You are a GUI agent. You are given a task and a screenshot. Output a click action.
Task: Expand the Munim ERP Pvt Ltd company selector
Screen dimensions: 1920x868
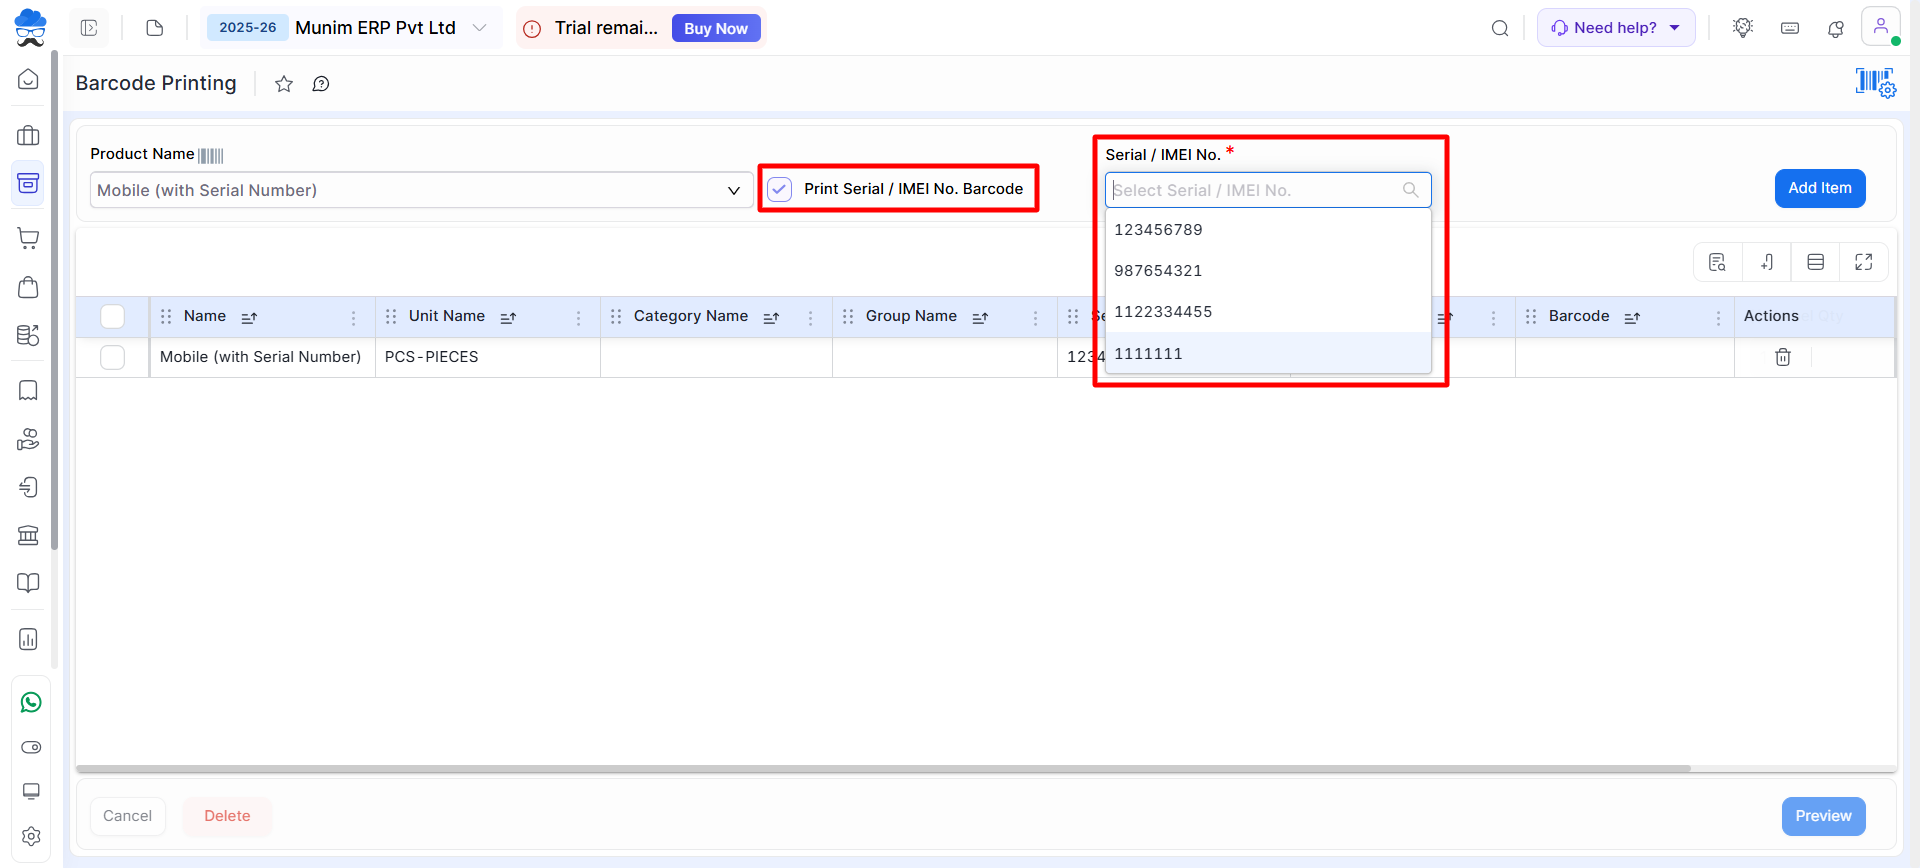click(x=479, y=28)
